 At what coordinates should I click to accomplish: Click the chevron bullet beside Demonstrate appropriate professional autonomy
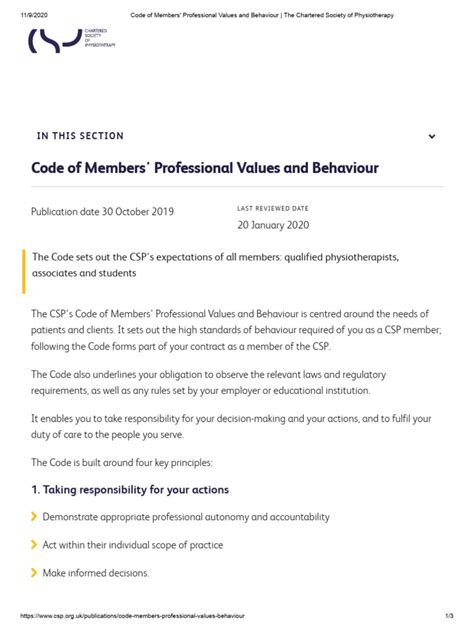(x=34, y=516)
